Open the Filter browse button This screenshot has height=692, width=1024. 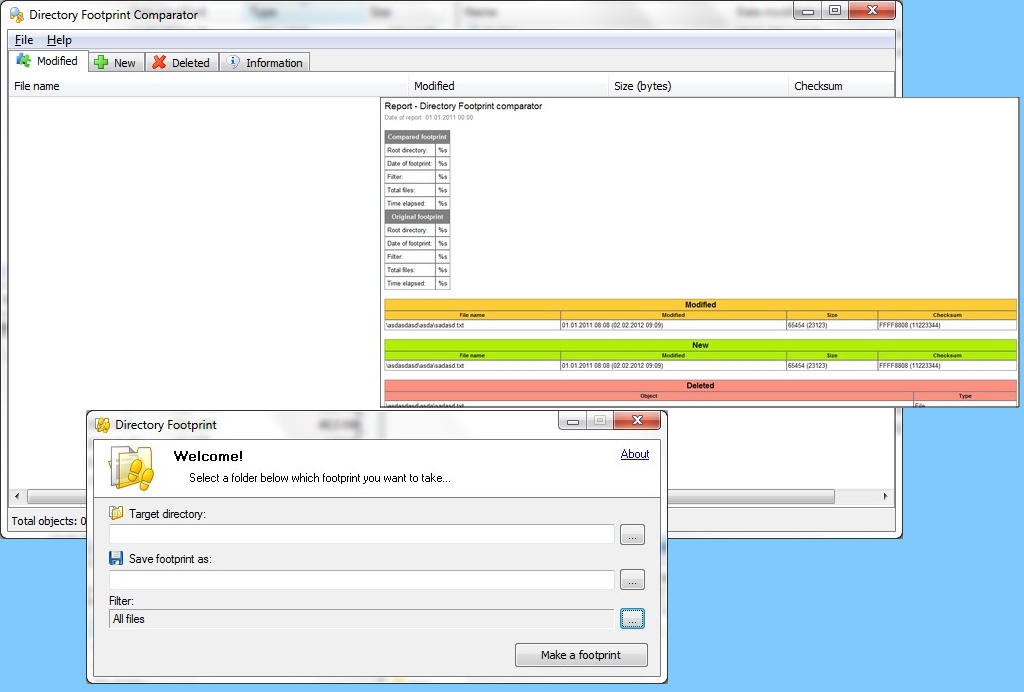click(632, 619)
